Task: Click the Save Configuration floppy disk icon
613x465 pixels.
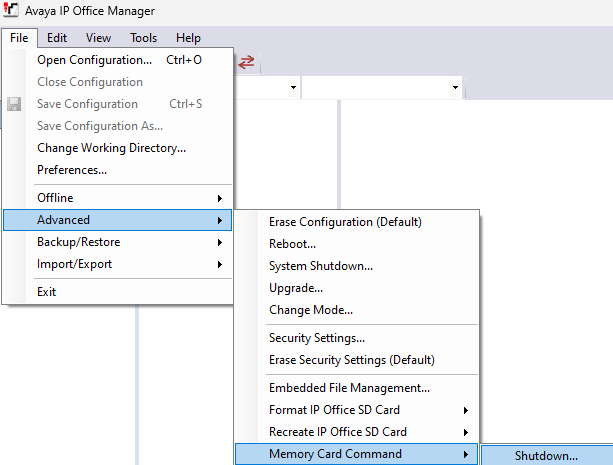Action: pos(14,104)
